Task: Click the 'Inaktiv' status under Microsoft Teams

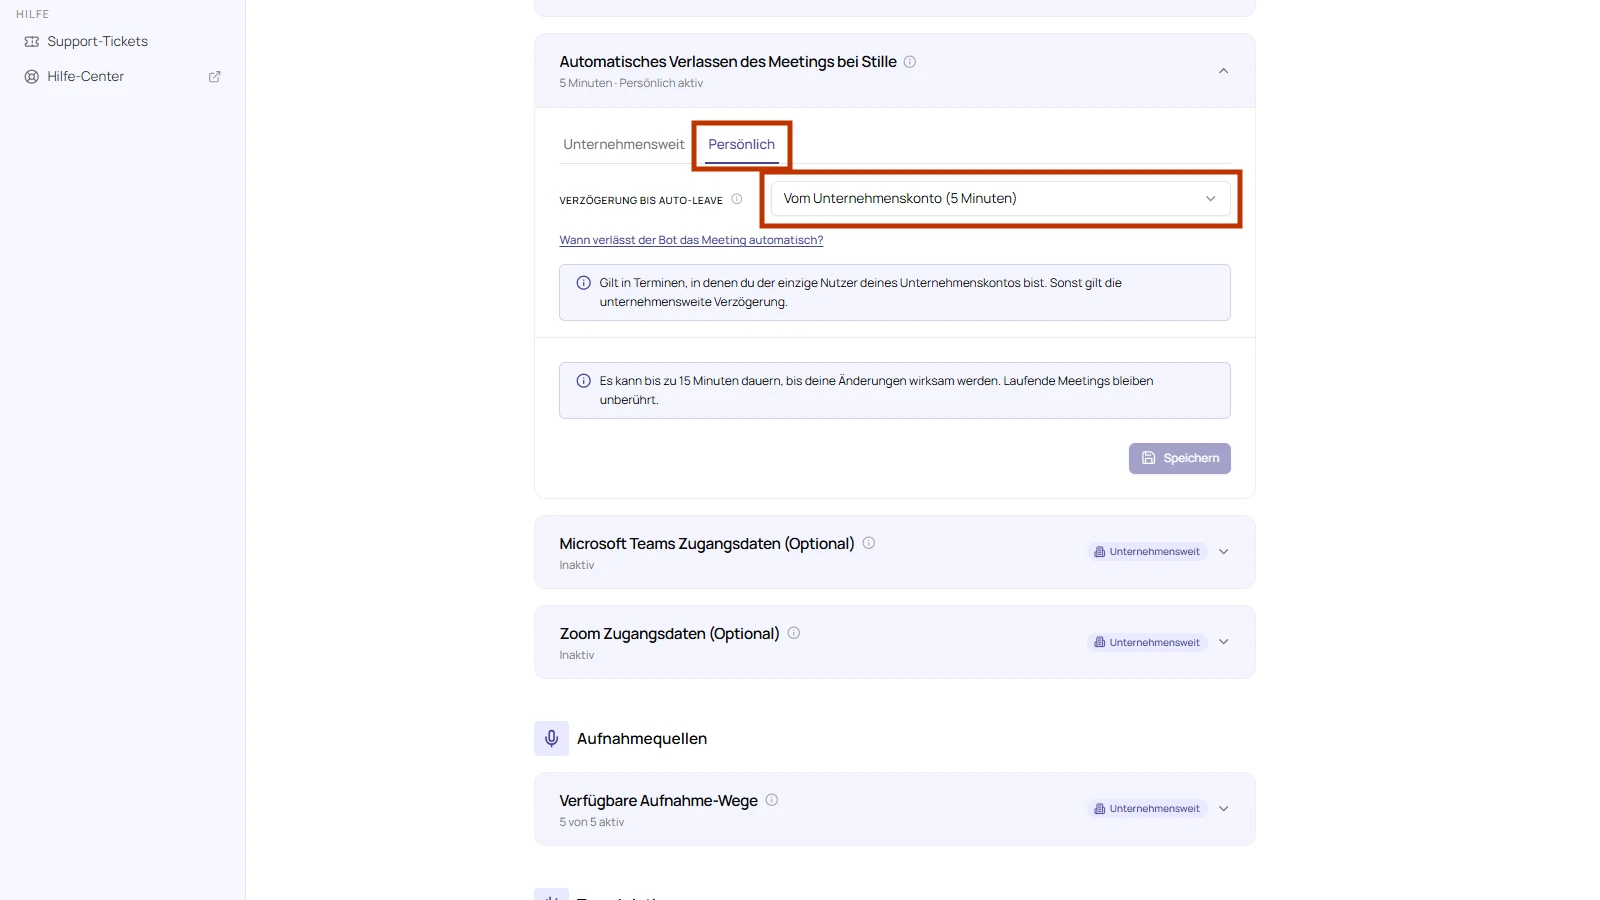Action: point(577,565)
